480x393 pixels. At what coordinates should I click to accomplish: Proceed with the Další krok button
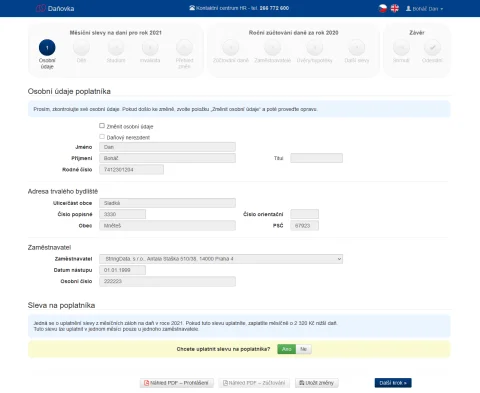(393, 383)
